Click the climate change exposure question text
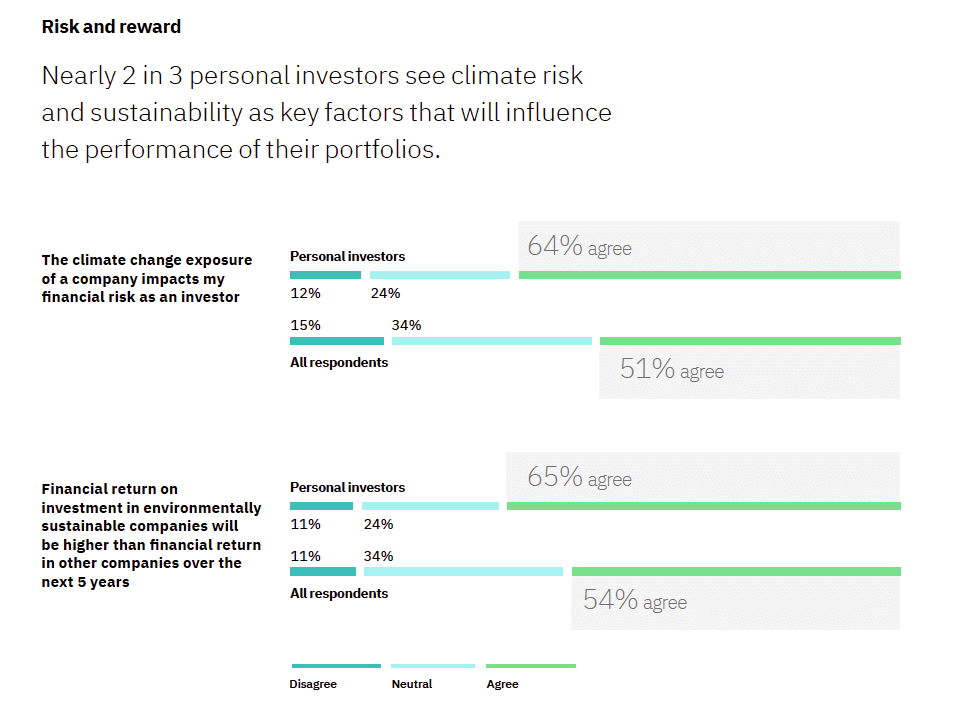This screenshot has width=965, height=723. point(147,278)
